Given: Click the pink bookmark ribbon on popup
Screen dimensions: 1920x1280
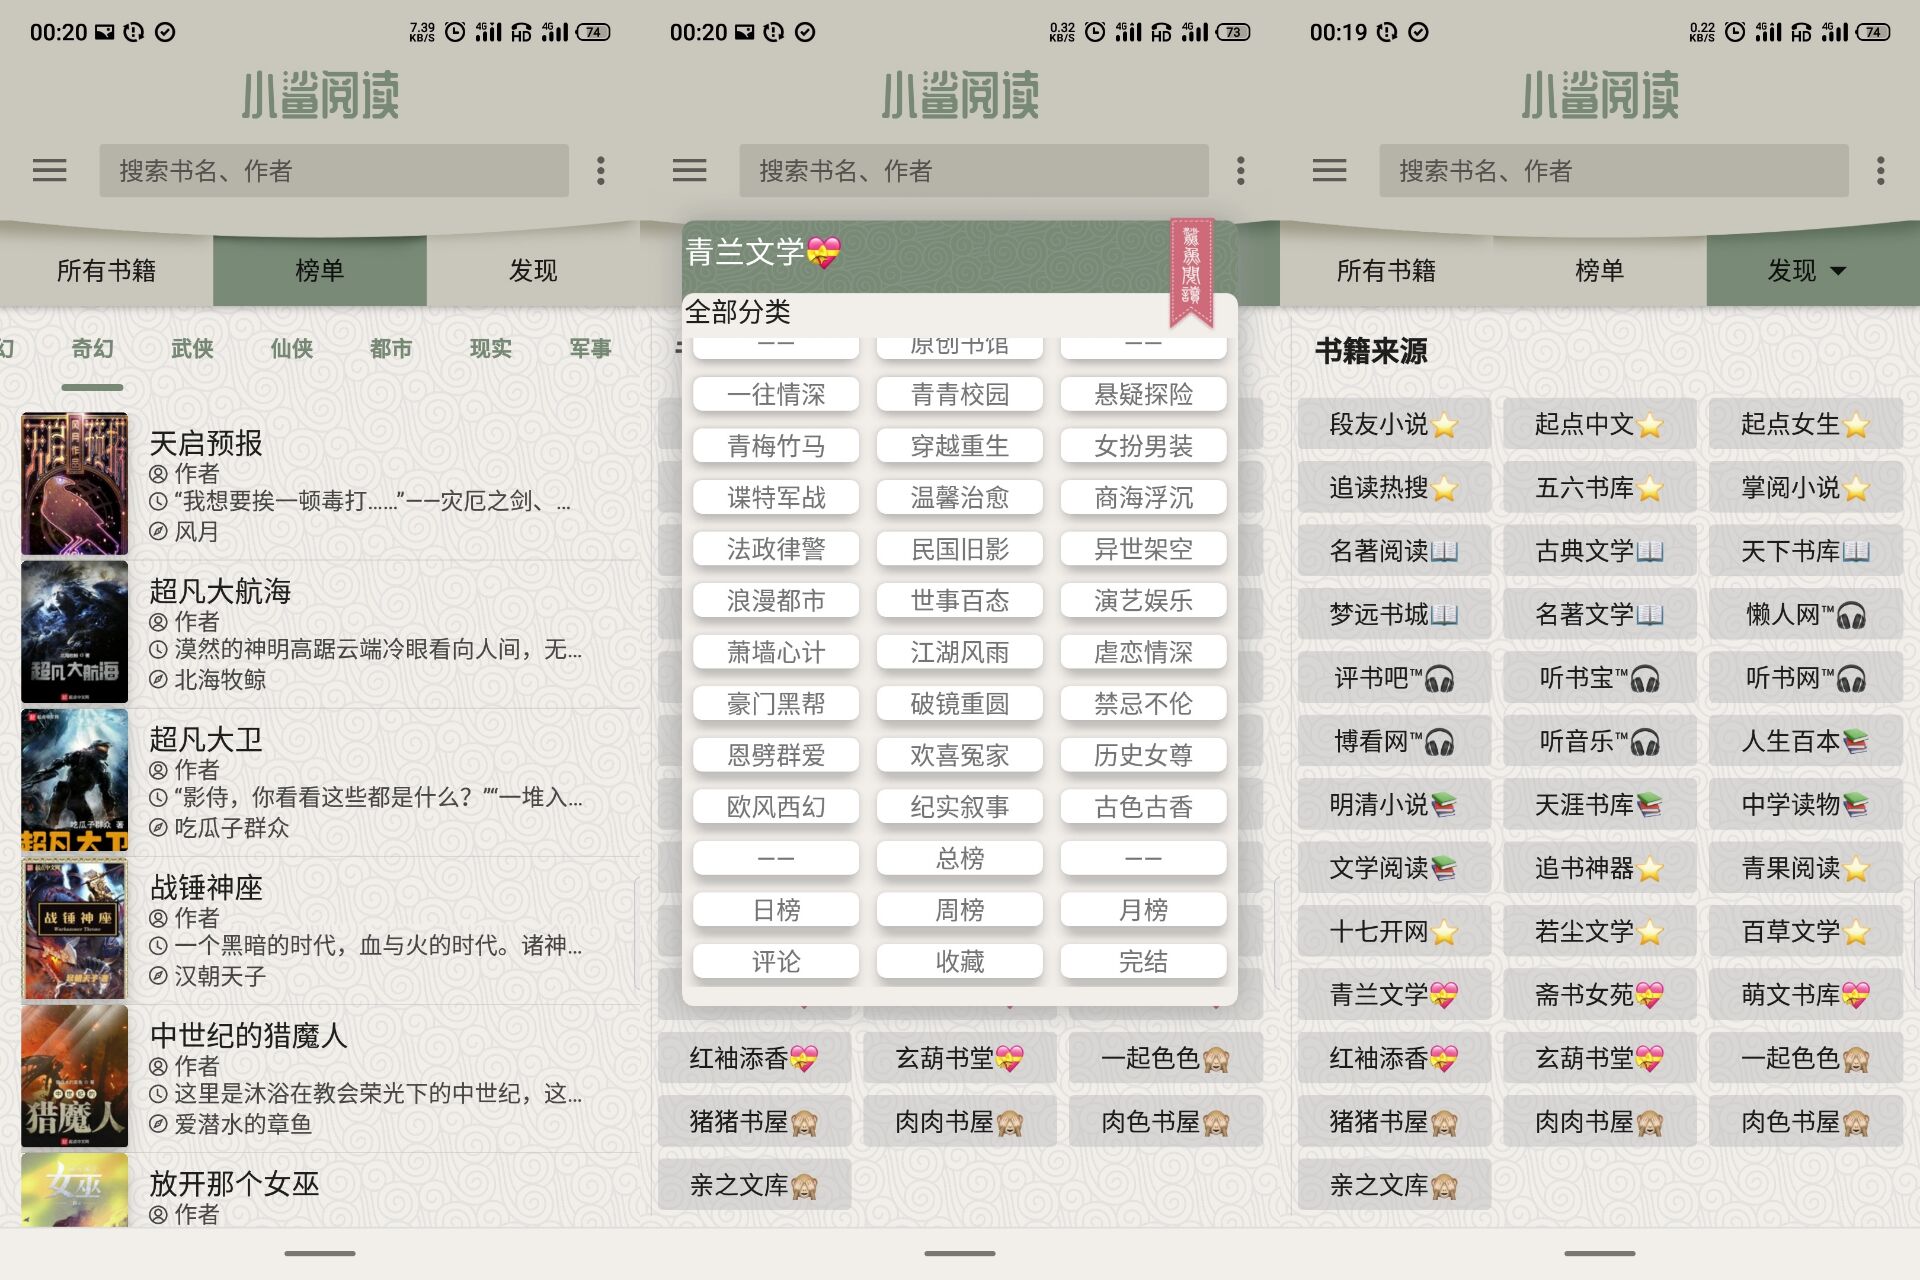Looking at the screenshot, I should click(x=1191, y=272).
